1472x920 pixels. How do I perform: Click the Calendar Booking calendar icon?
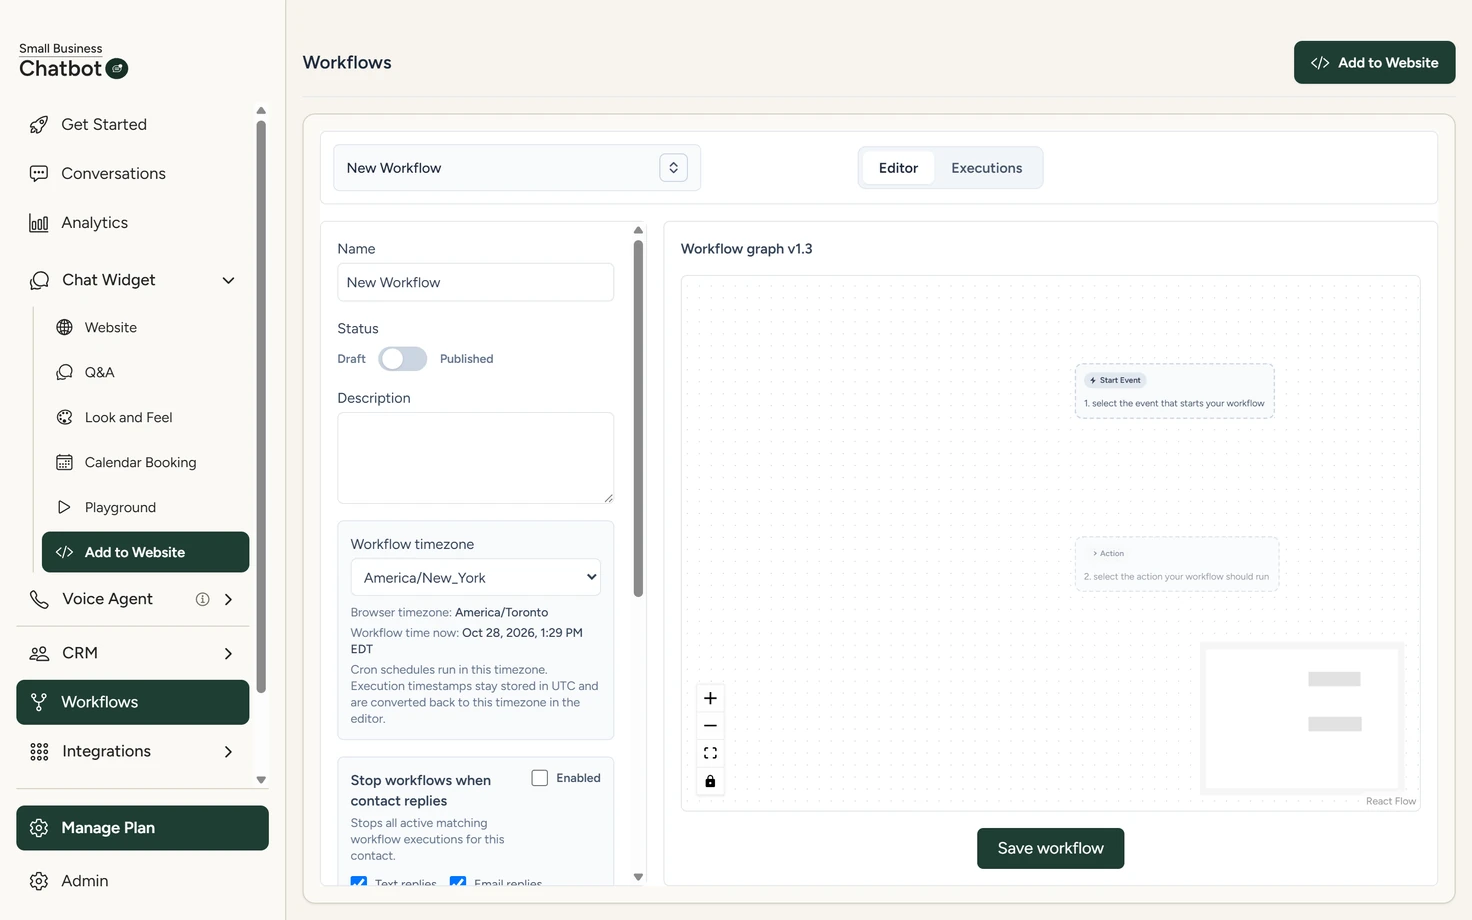click(x=65, y=463)
